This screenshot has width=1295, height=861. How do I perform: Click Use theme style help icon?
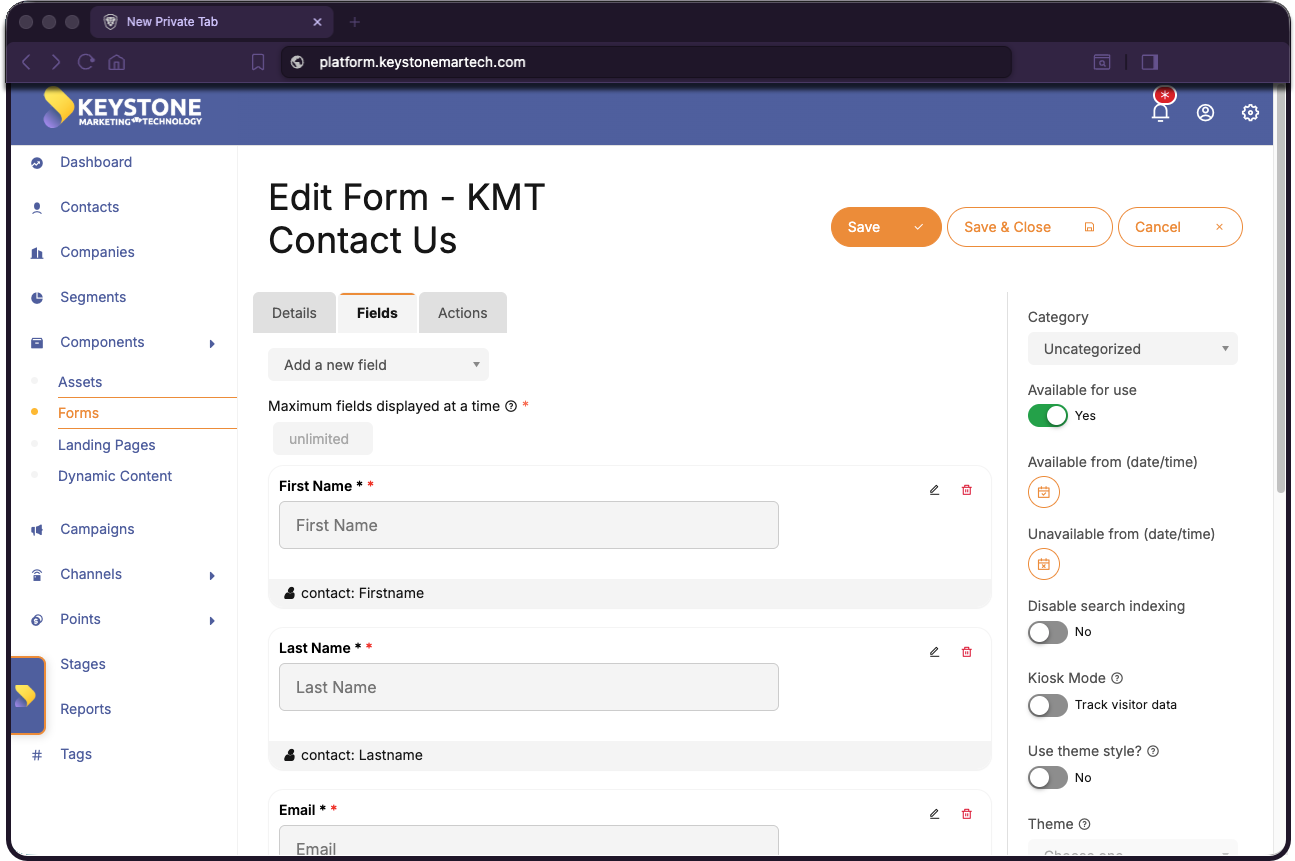(1153, 751)
